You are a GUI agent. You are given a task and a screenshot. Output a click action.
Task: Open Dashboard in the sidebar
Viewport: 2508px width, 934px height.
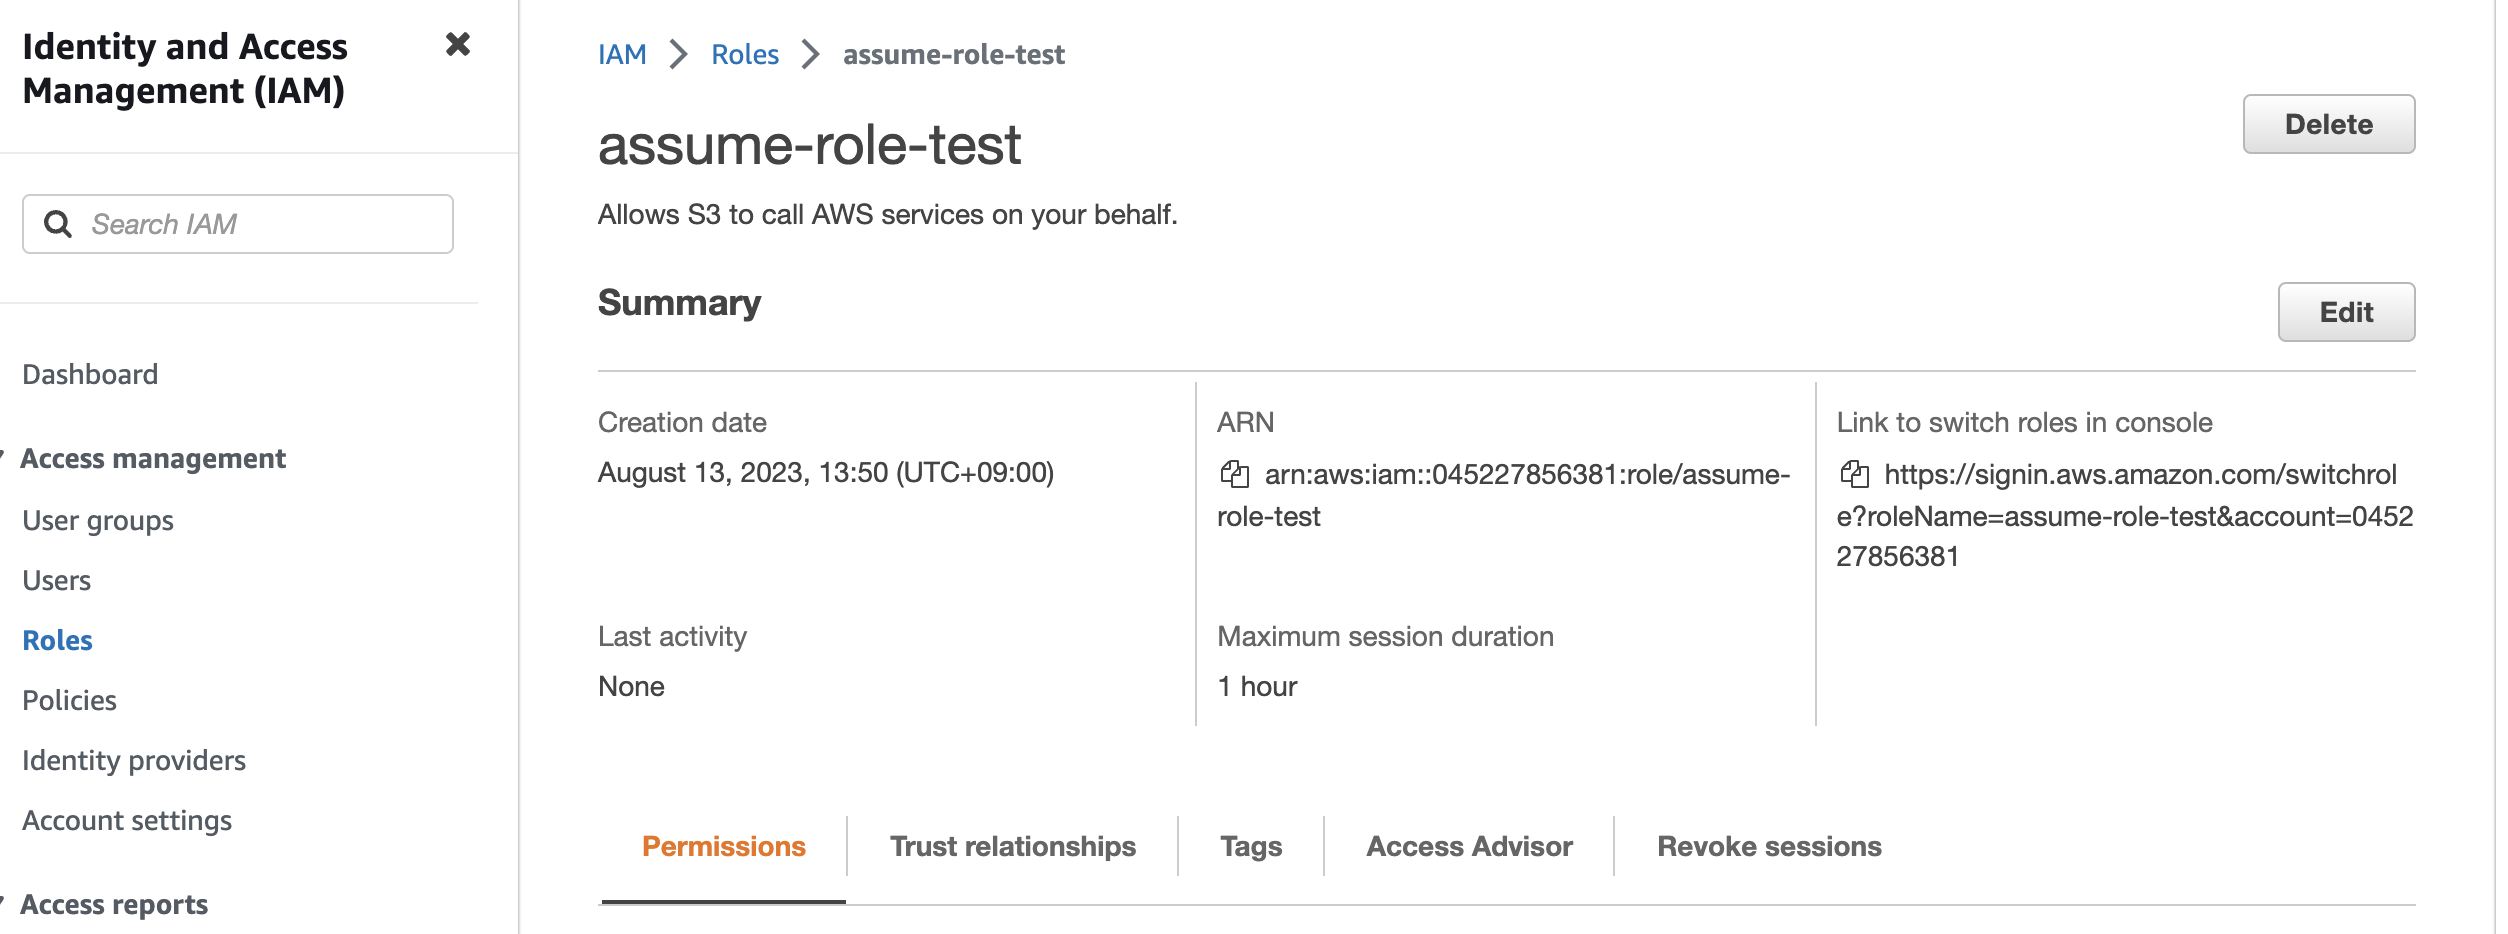90,374
